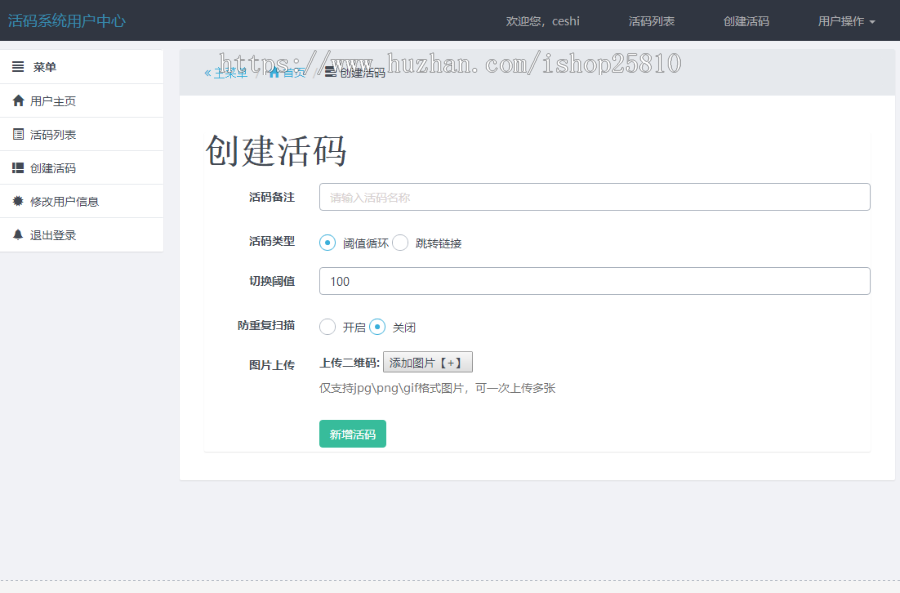Click the bell icon beside 退出登录
Image resolution: width=900 pixels, height=593 pixels.
18,233
